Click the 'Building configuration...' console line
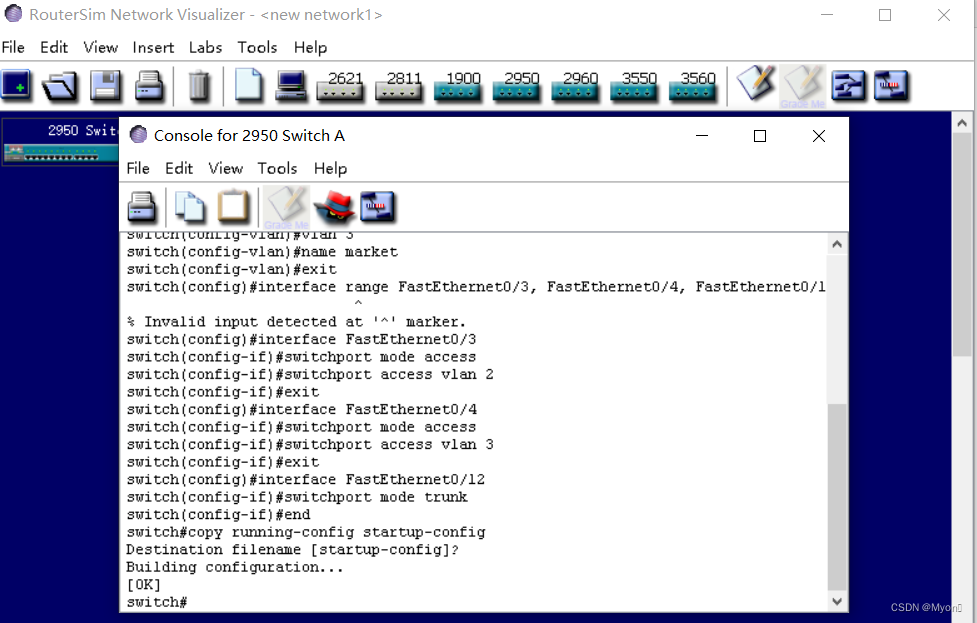 pos(234,567)
